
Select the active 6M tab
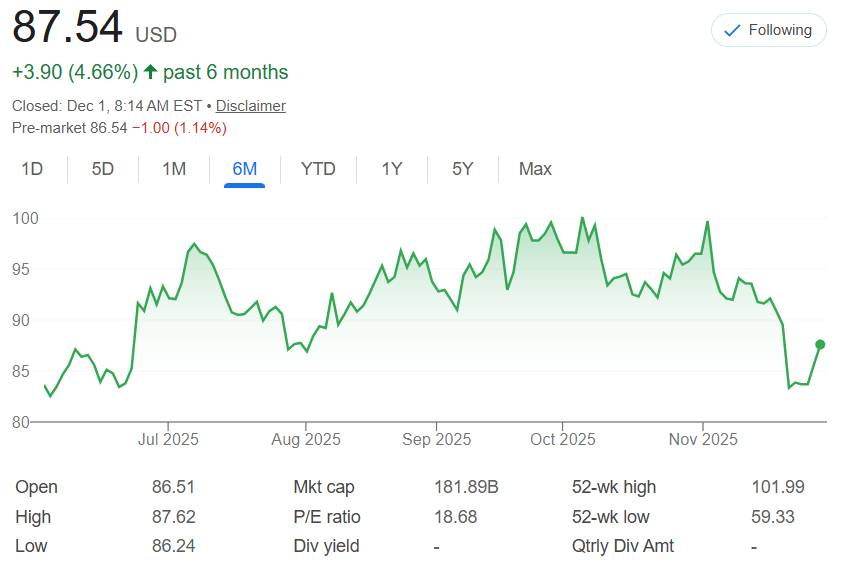[x=245, y=169]
